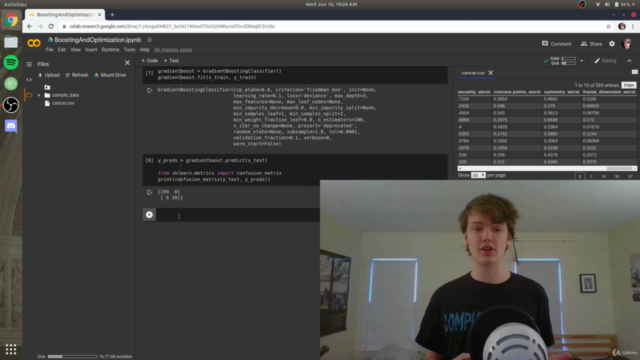Clear the confusion matrix output

[x=149, y=192]
